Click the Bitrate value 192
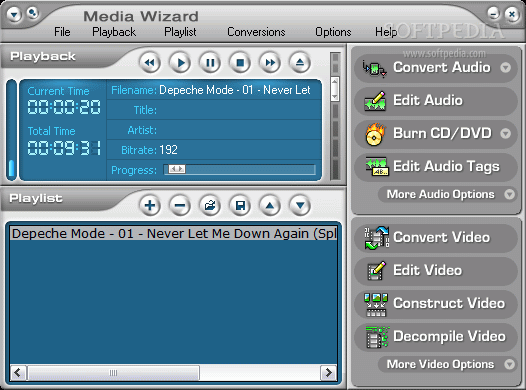Image resolution: width=526 pixels, height=390 pixels. [x=168, y=150]
